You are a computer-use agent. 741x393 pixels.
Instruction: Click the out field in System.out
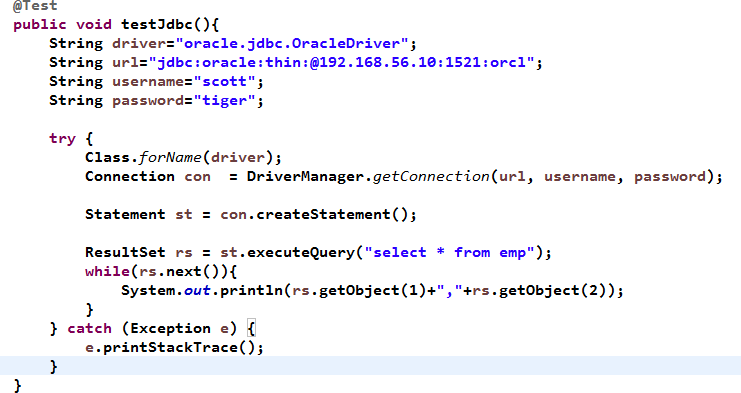197,290
